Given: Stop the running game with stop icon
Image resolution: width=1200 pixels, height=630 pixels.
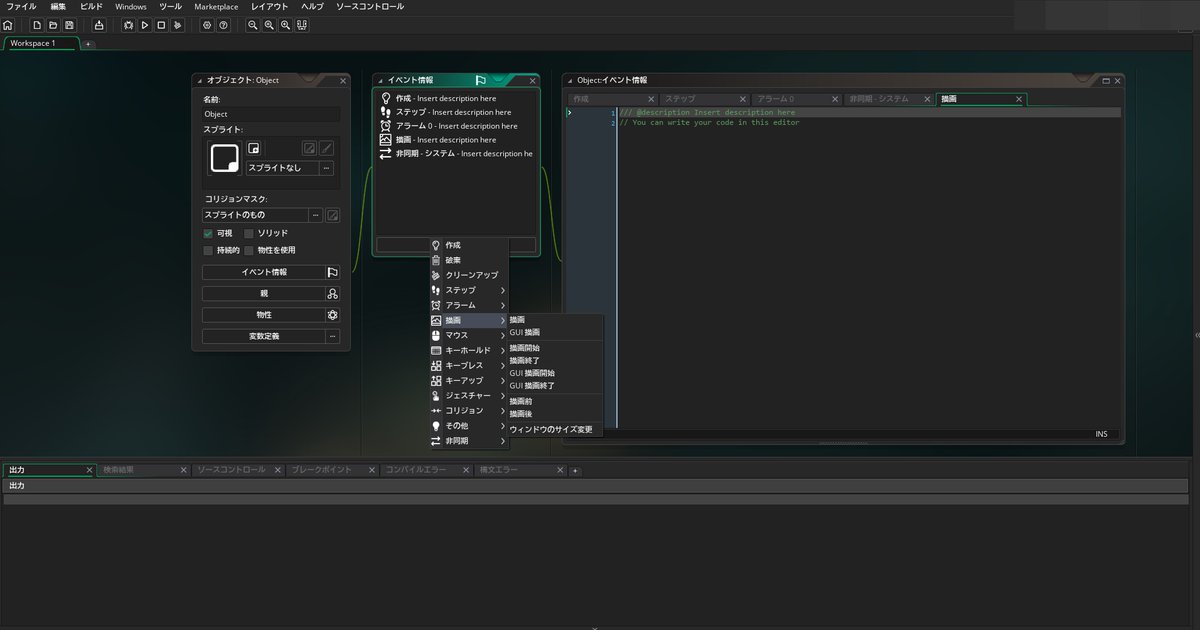Looking at the screenshot, I should pos(161,24).
